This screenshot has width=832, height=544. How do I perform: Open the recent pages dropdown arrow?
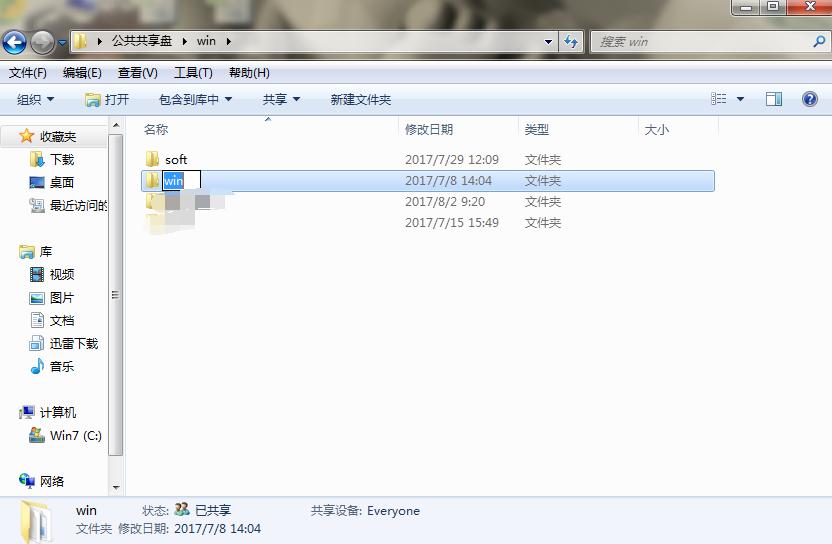[62, 42]
